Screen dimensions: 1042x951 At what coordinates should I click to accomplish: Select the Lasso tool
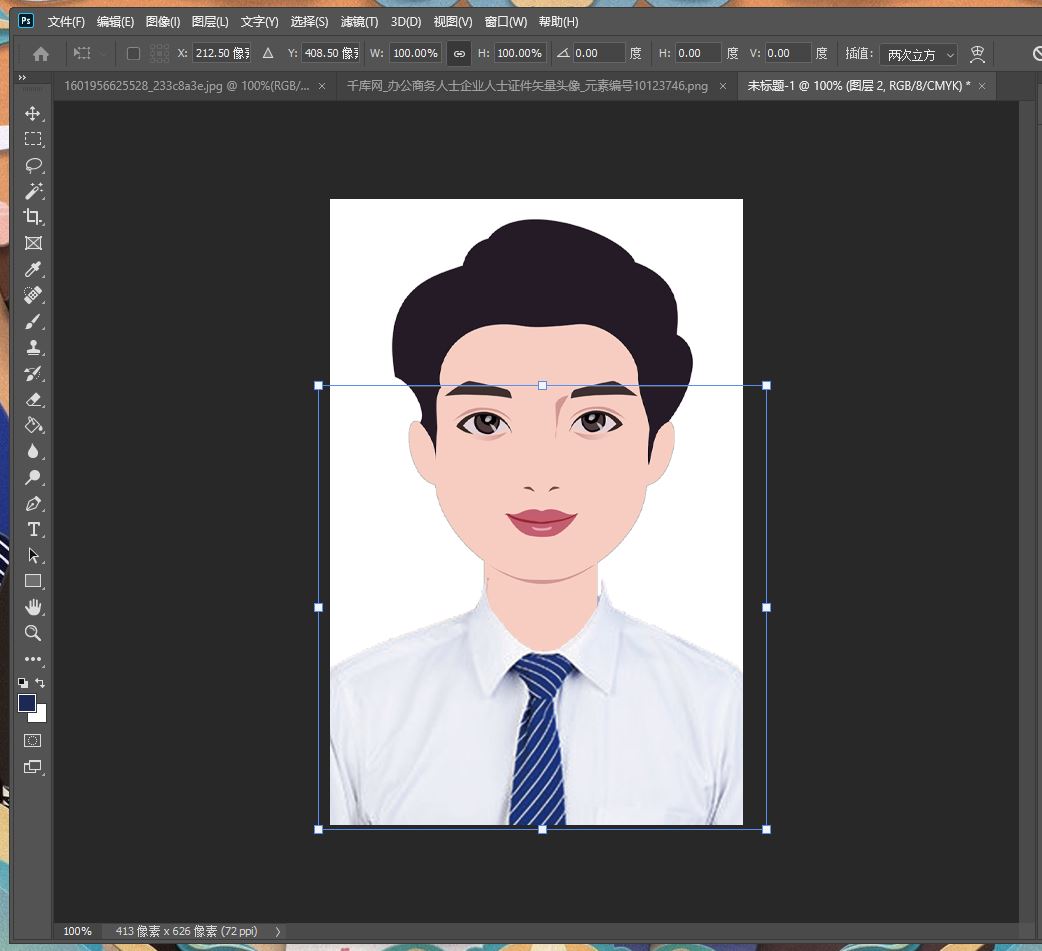point(33,166)
